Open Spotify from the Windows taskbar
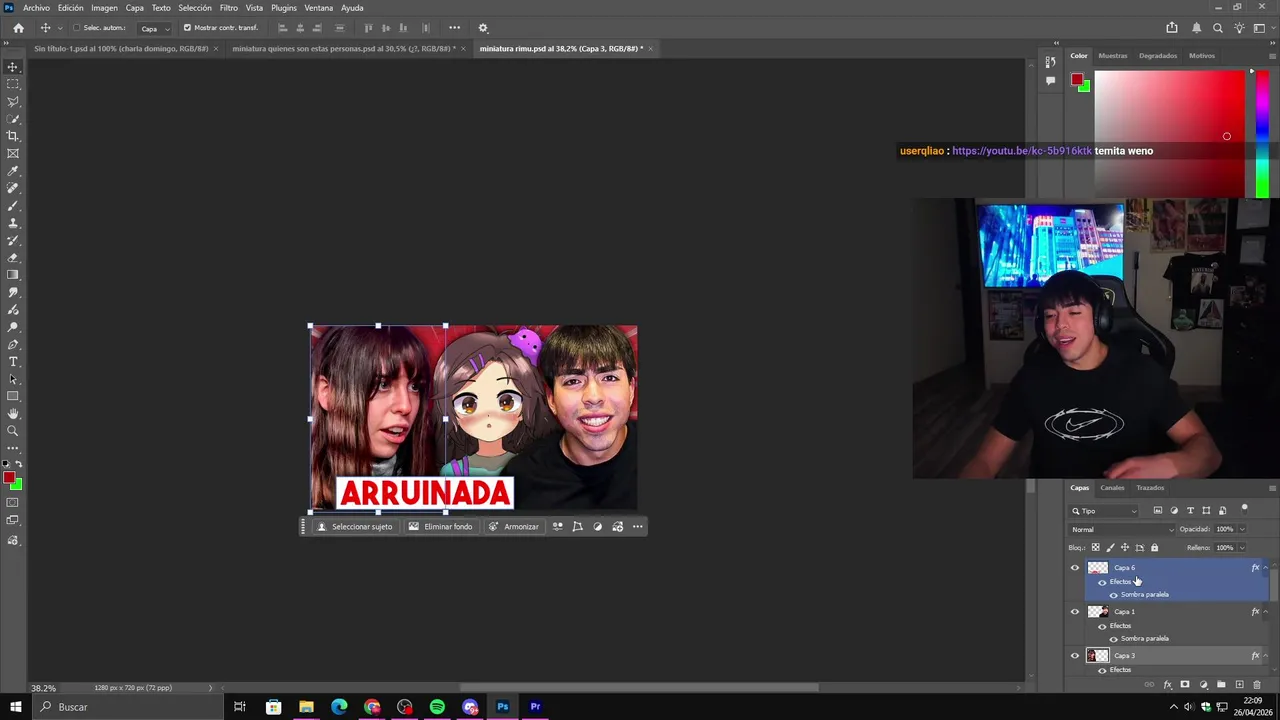The image size is (1280, 720). coord(437,707)
